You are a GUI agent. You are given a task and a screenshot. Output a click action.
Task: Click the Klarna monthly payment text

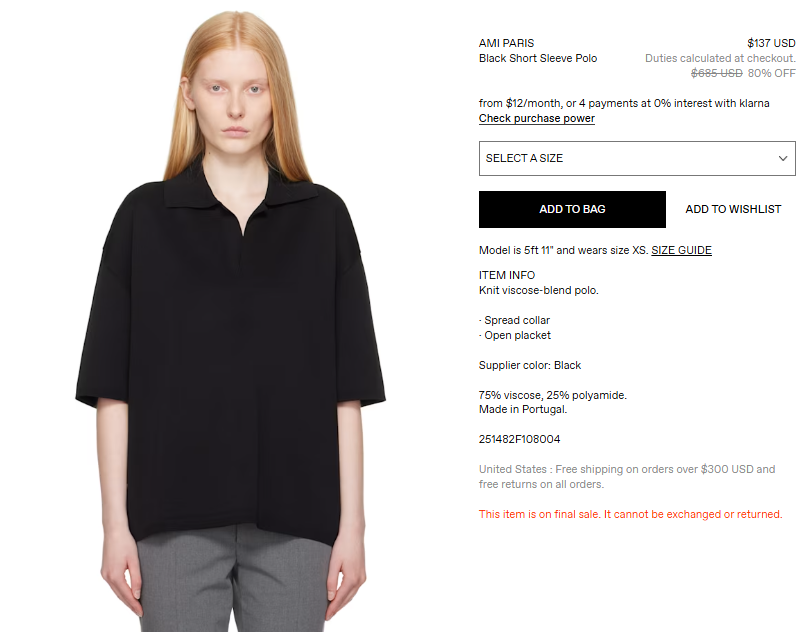tap(624, 103)
